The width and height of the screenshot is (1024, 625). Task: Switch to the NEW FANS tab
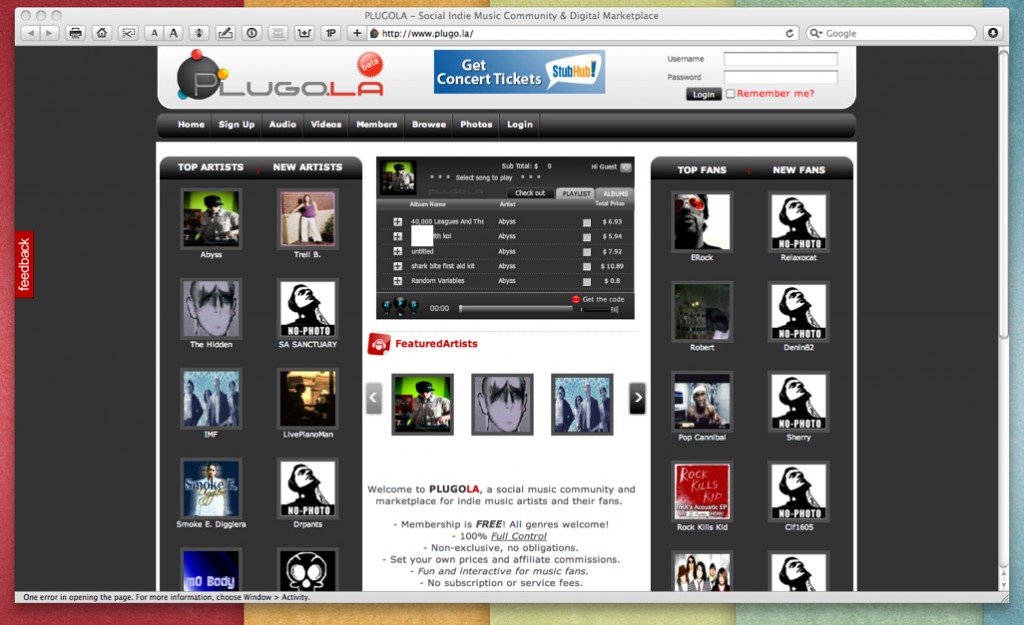[x=799, y=170]
